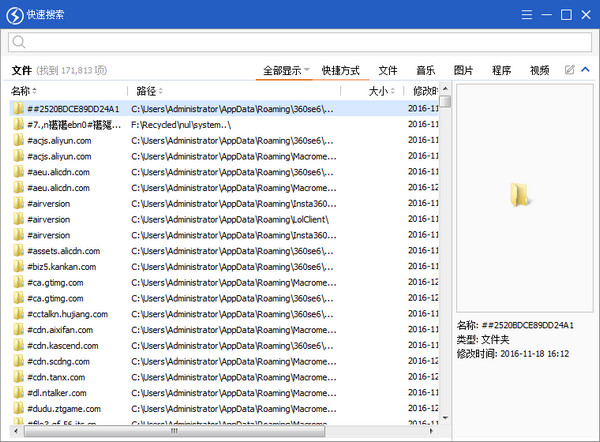This screenshot has height=442, width=600.
Task: Click folder icon next to #acjs.aliyun.com first entry
Action: tap(18, 141)
